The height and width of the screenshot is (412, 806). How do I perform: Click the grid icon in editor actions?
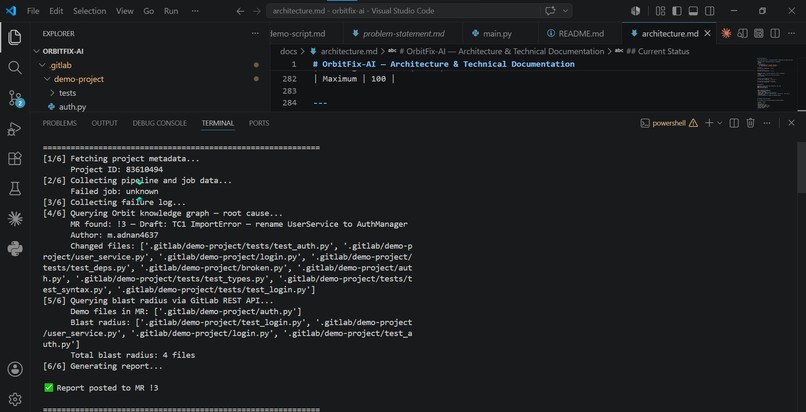click(758, 33)
